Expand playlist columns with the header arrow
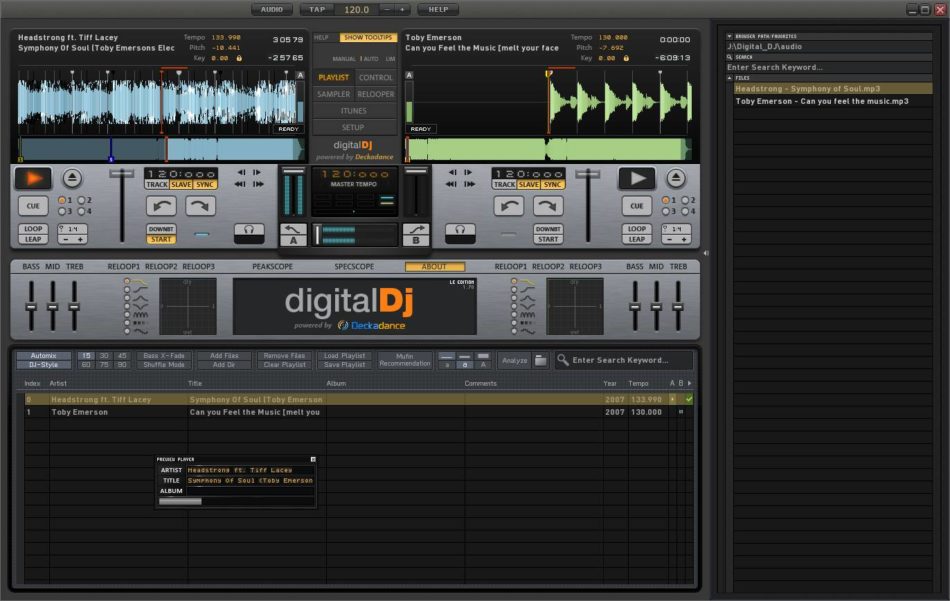Viewport: 950px width, 601px height. pyautogui.click(x=689, y=384)
